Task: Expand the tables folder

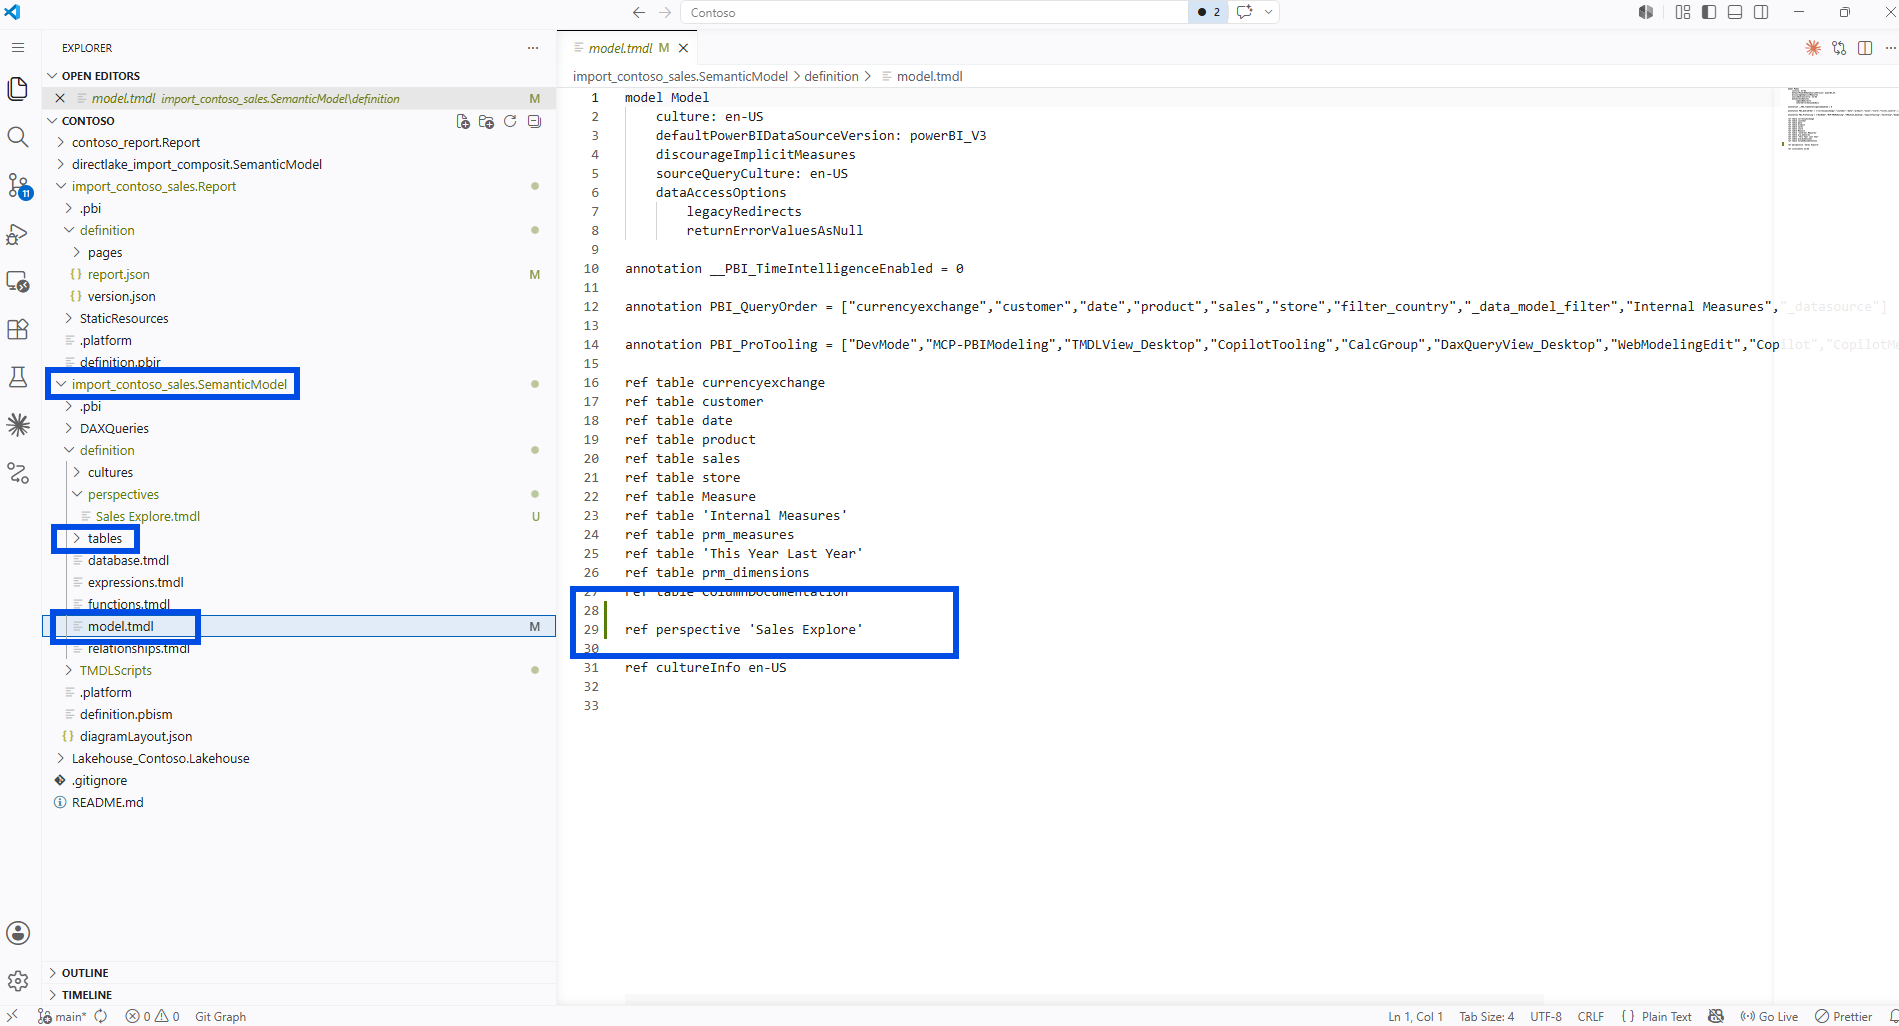Action: tap(76, 538)
